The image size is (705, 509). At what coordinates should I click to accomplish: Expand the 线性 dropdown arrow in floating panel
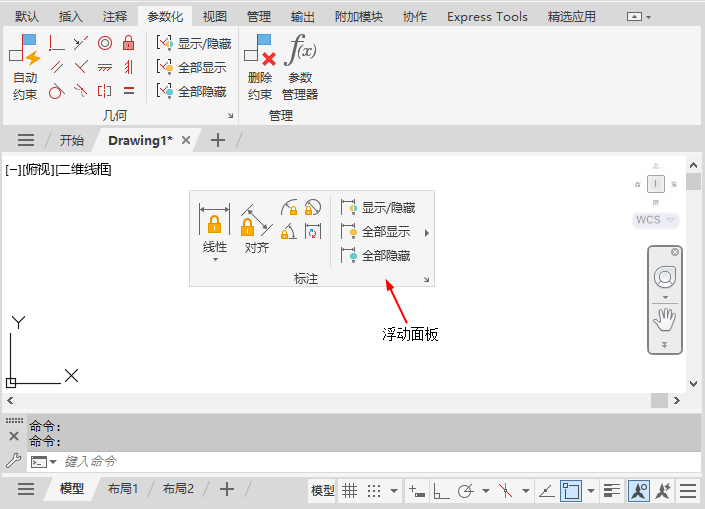(214, 260)
